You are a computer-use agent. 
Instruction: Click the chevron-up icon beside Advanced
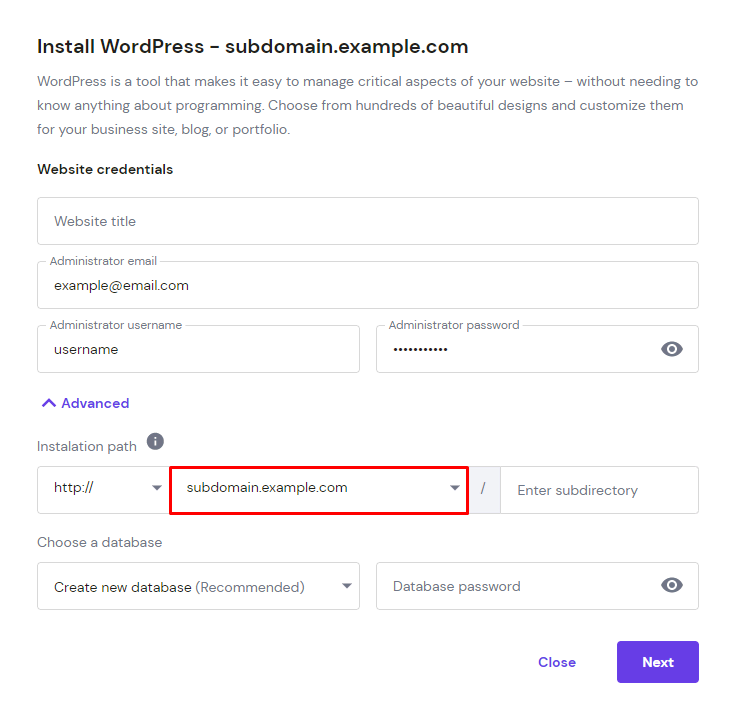pos(49,403)
